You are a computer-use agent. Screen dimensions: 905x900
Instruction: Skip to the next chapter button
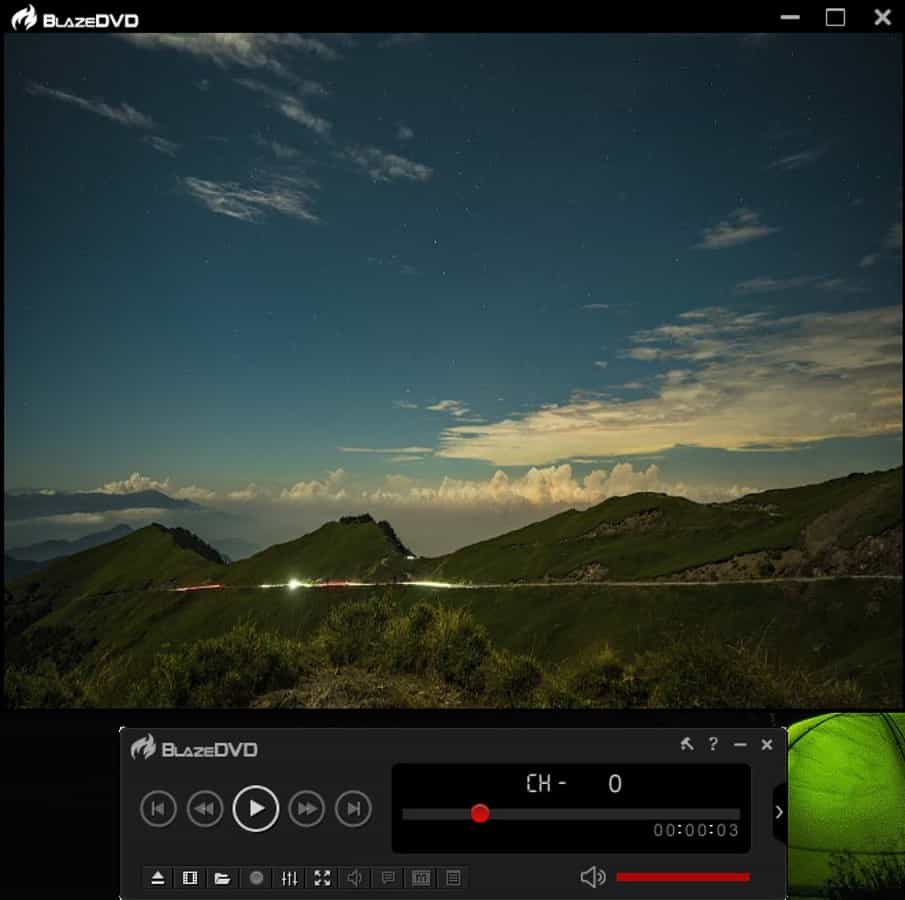(353, 809)
